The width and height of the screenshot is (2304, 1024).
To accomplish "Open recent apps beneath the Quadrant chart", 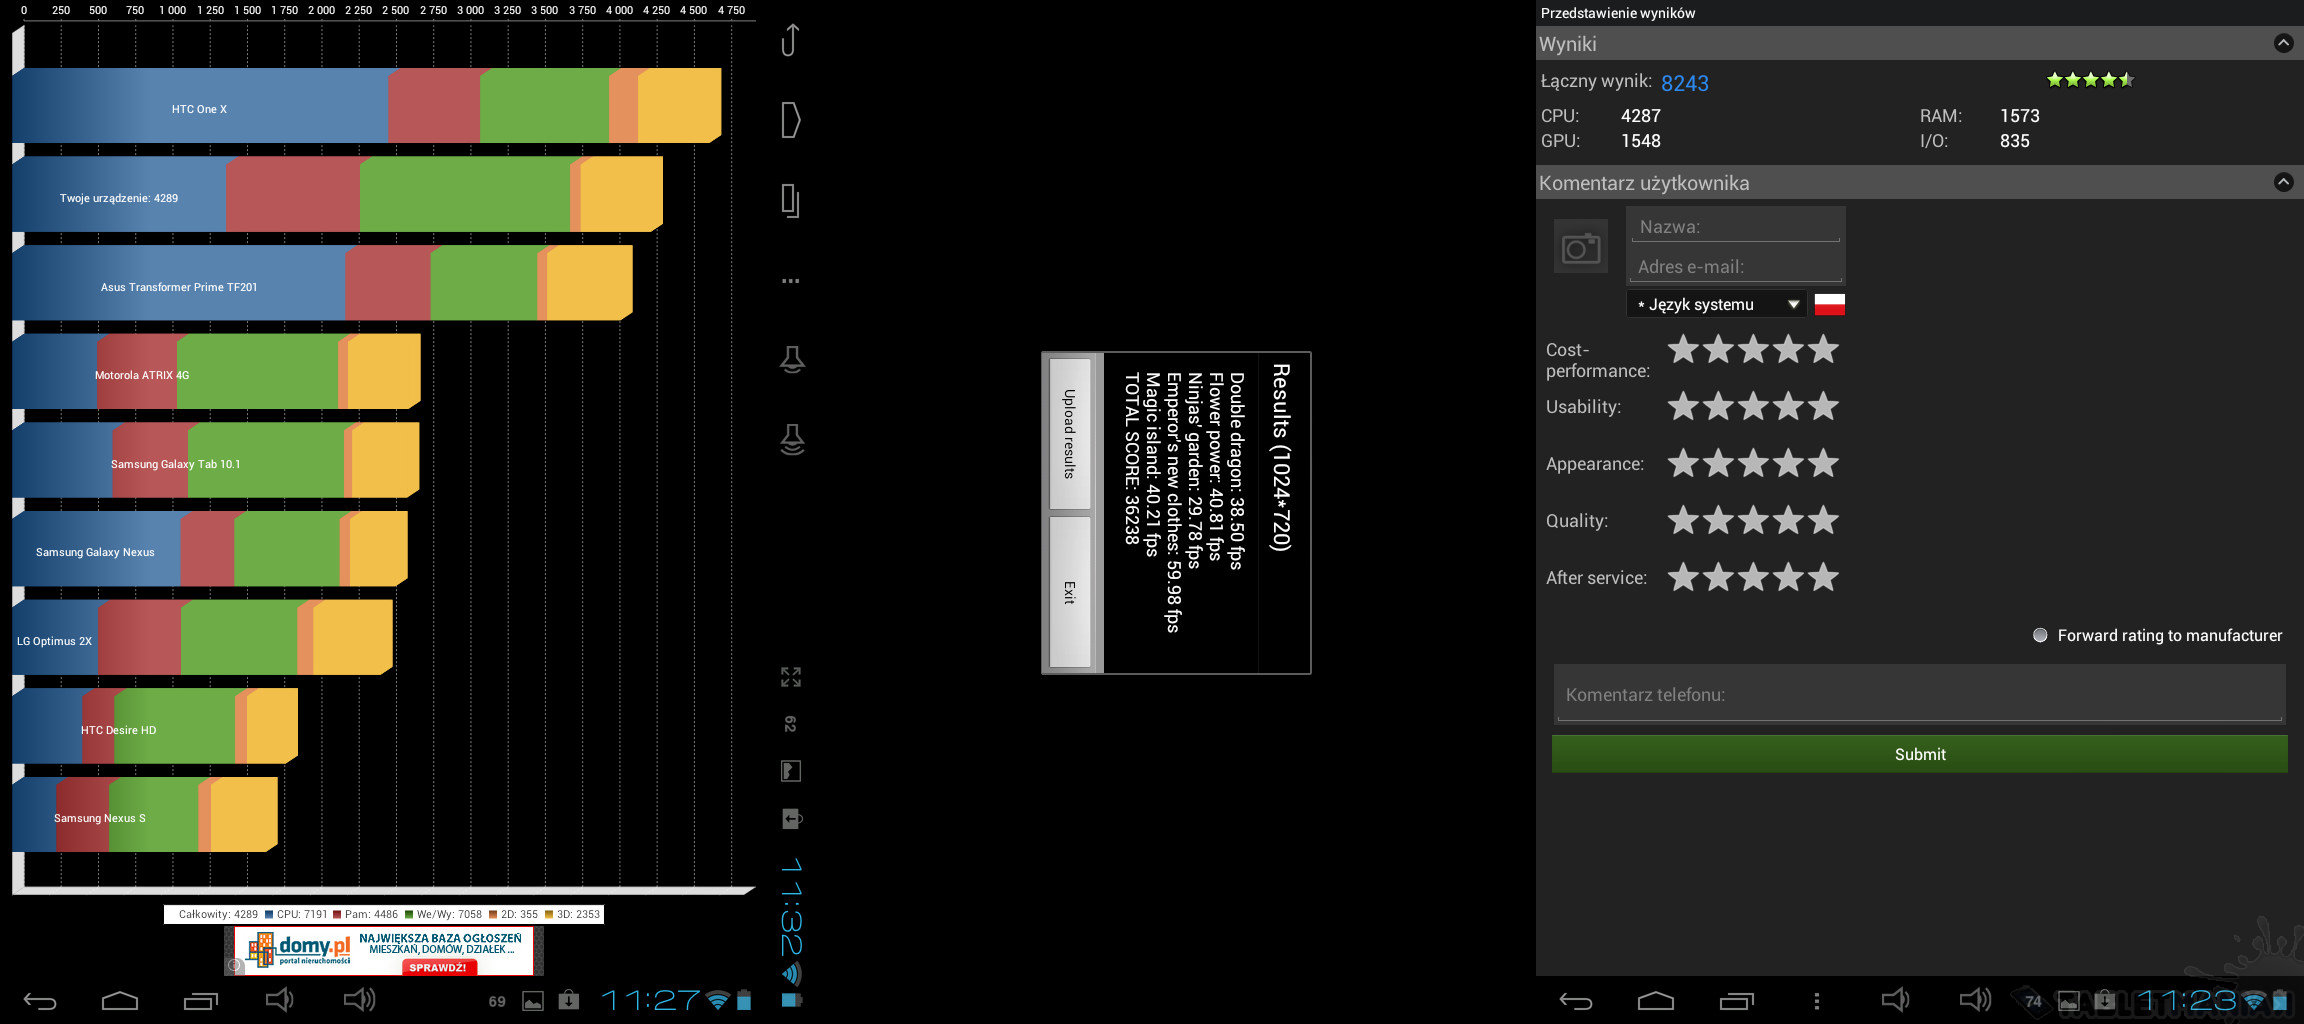I will click(x=200, y=1000).
